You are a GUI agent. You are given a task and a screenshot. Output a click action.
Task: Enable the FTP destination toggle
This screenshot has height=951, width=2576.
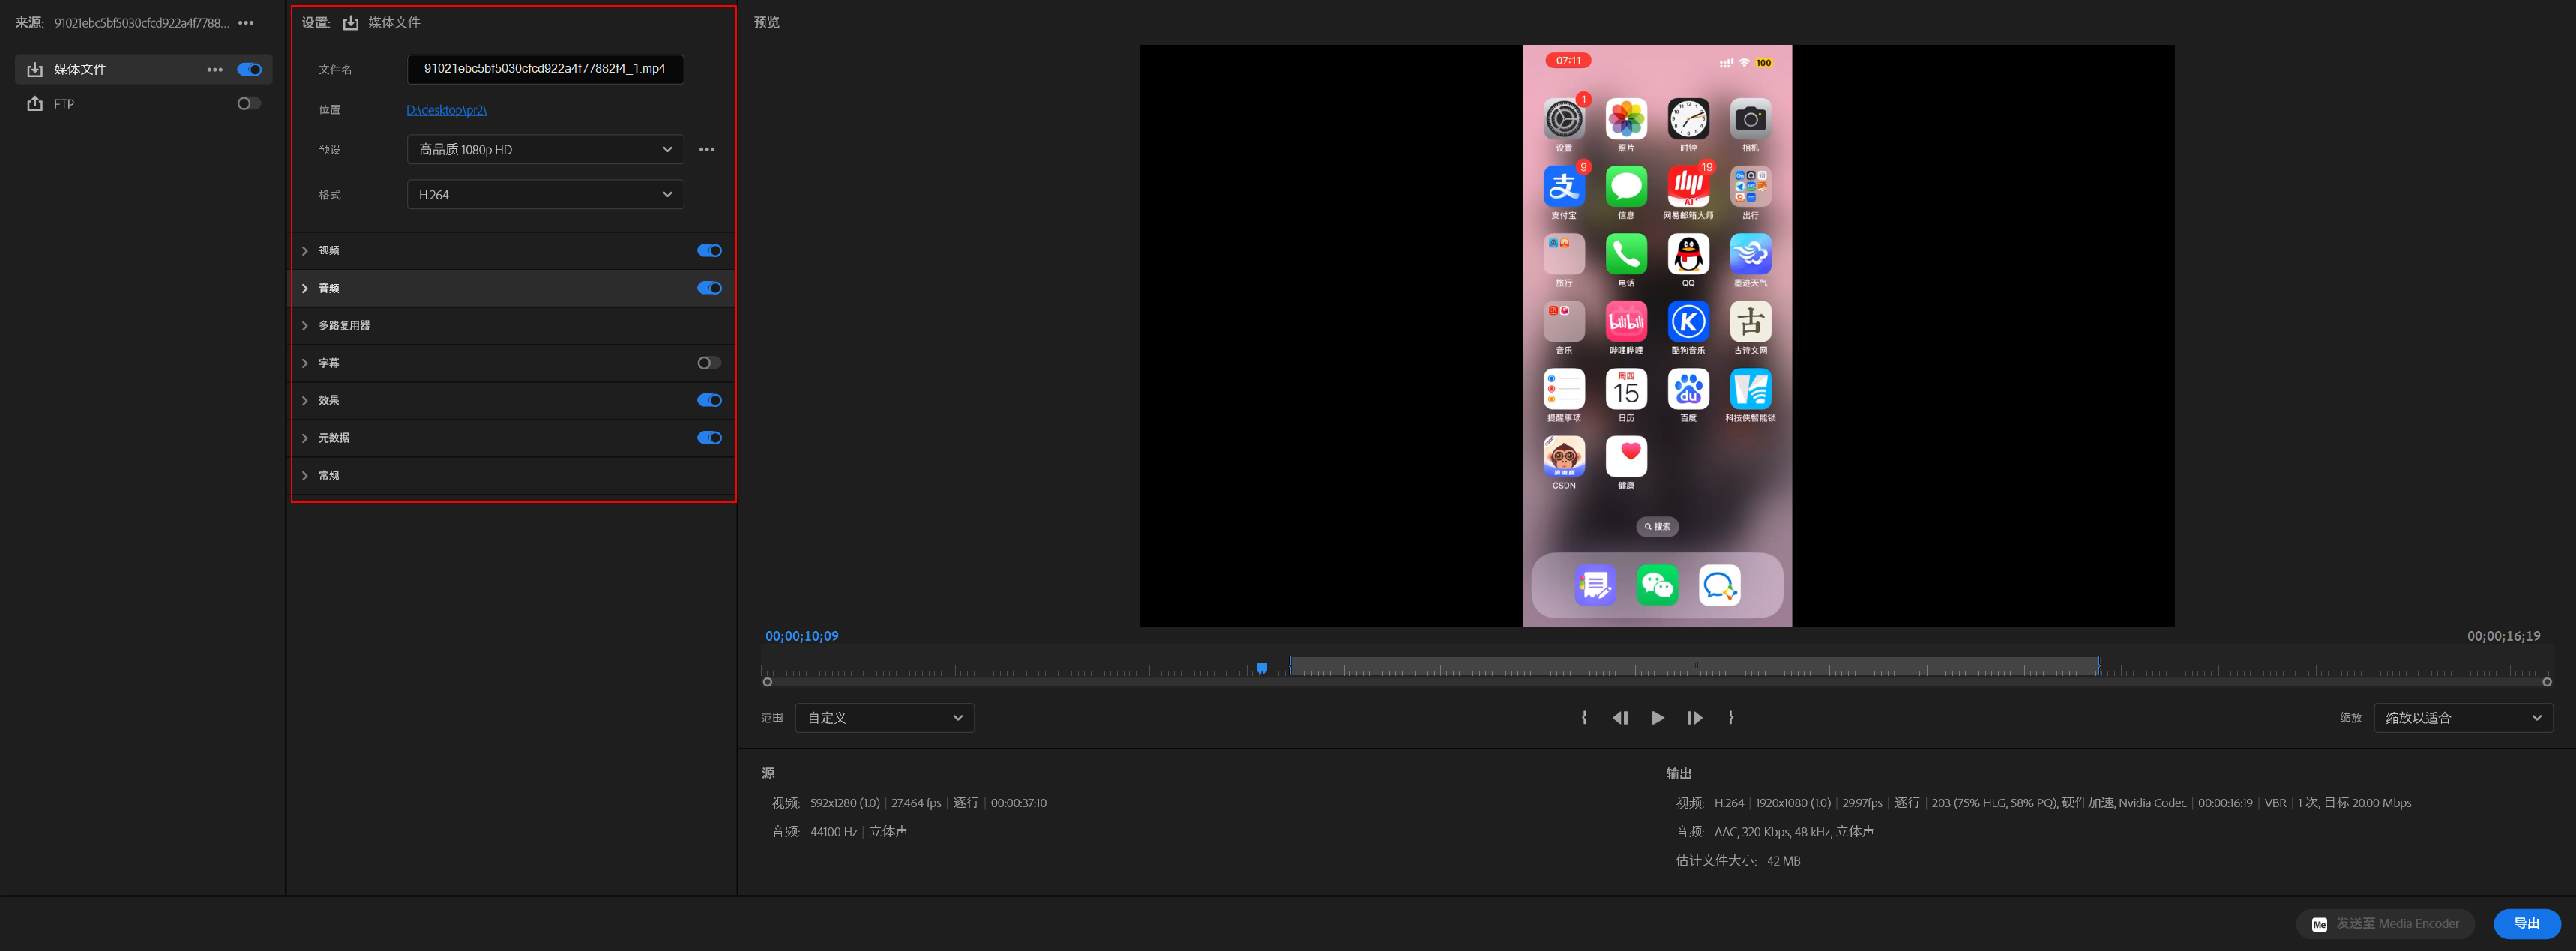click(248, 104)
